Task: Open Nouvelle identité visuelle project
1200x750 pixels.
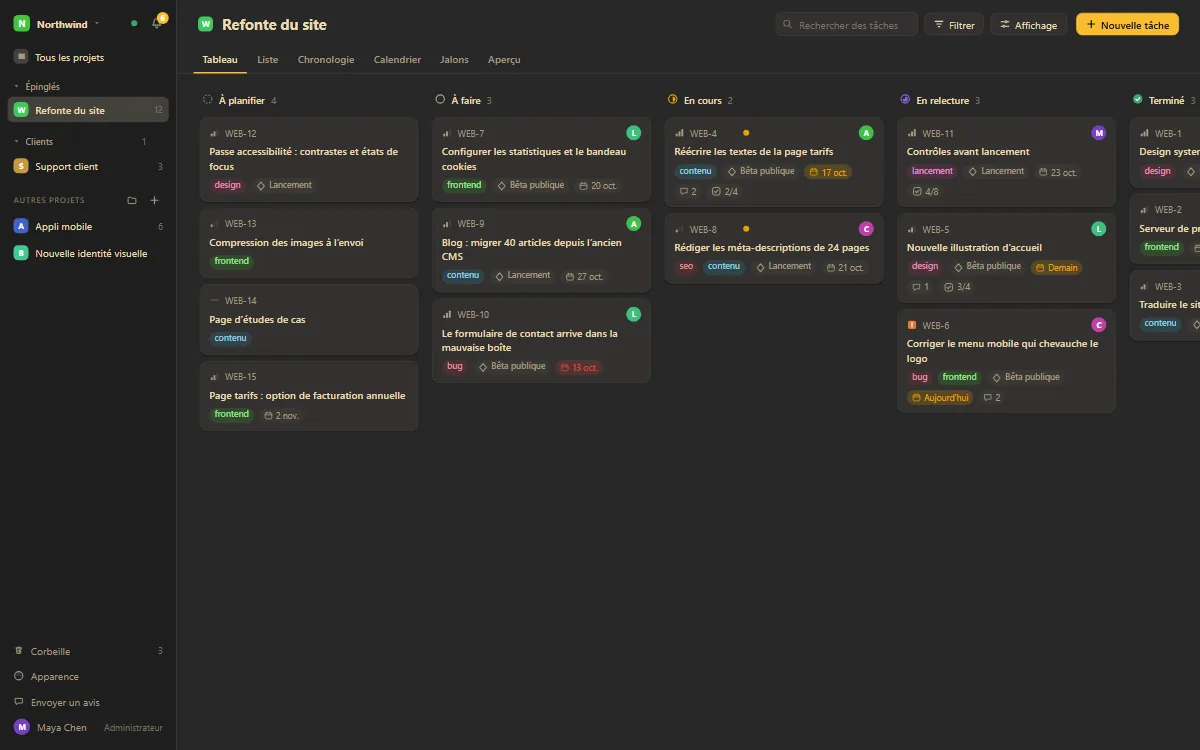Action: (89, 253)
